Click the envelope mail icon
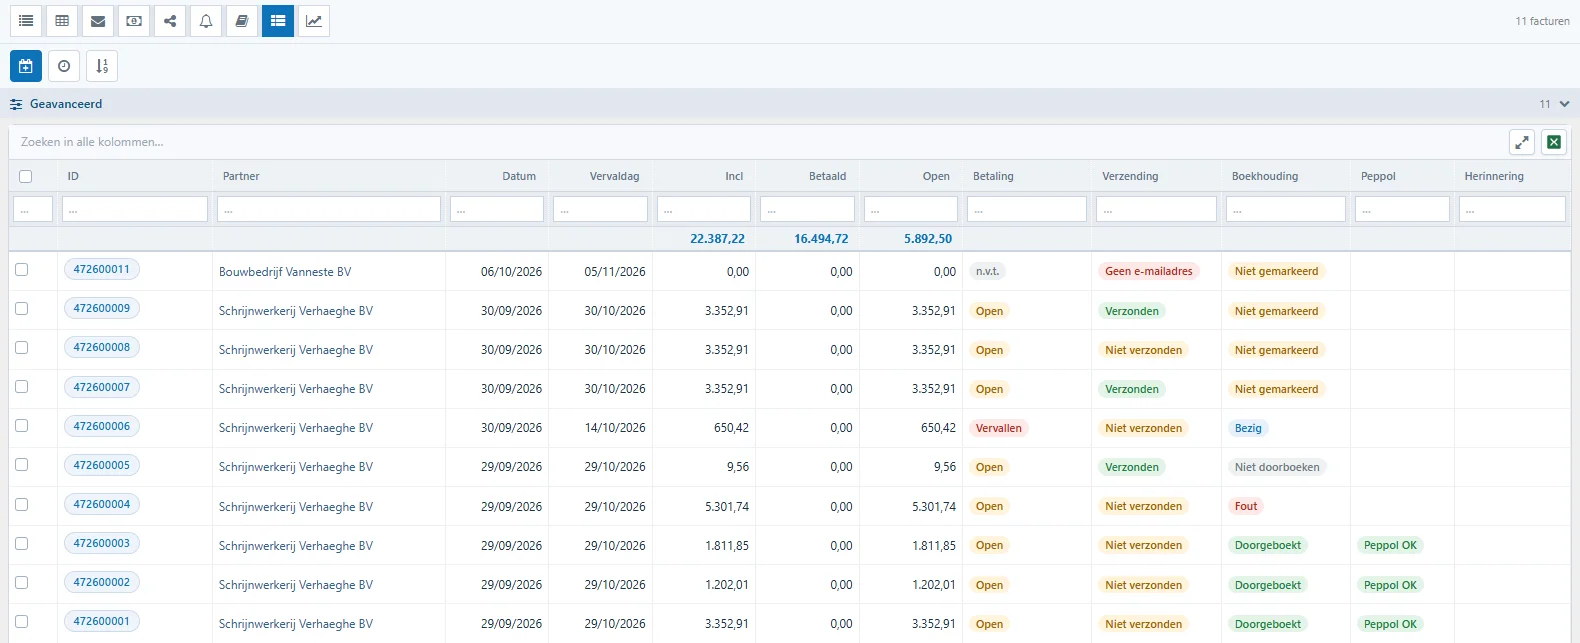This screenshot has width=1580, height=643. [x=98, y=21]
